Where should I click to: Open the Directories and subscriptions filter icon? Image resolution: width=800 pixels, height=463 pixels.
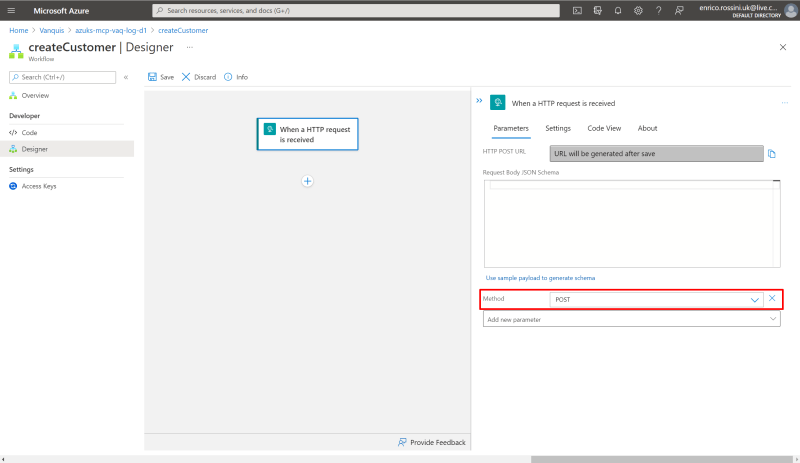tap(597, 10)
